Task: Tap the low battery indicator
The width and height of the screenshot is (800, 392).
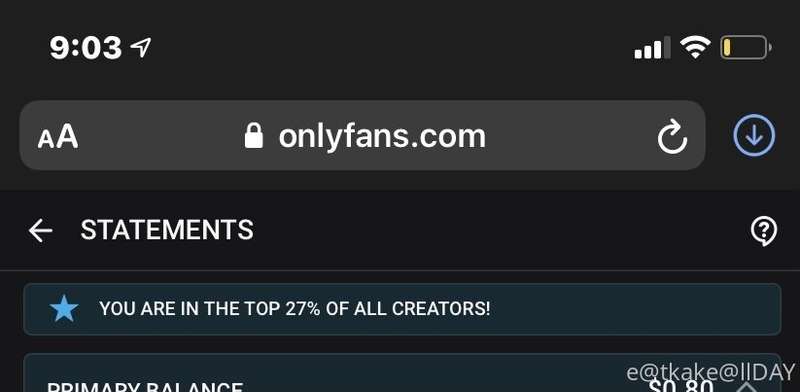Action: click(x=745, y=47)
